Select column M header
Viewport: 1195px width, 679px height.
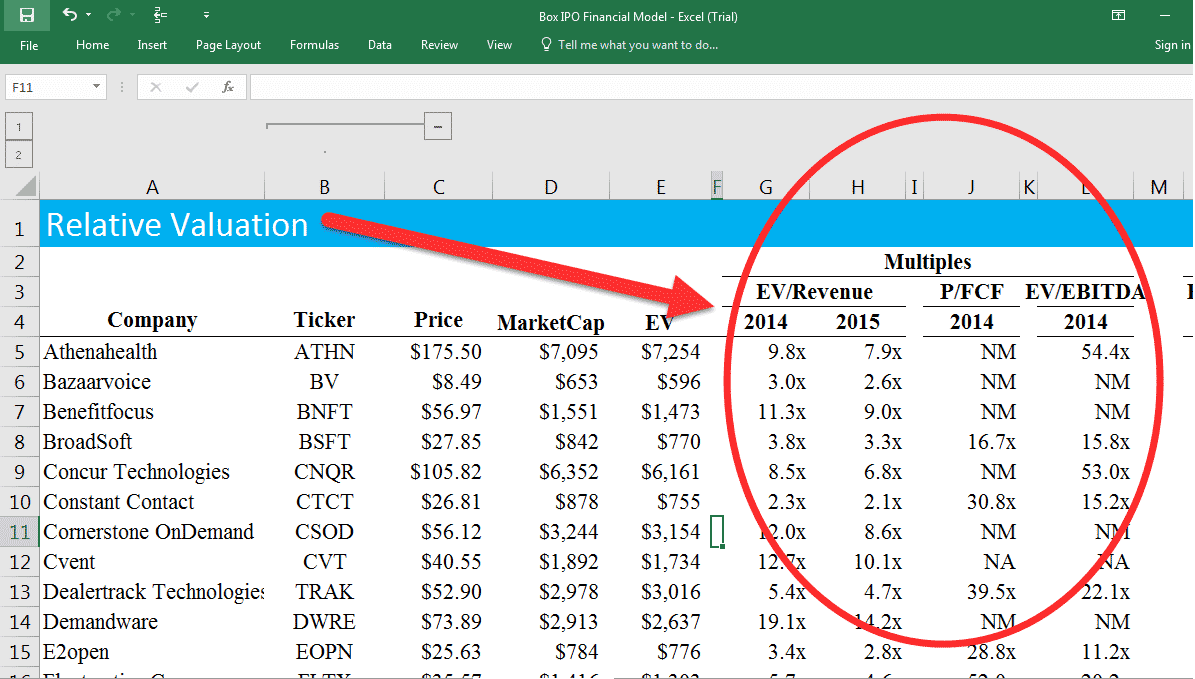[1158, 187]
